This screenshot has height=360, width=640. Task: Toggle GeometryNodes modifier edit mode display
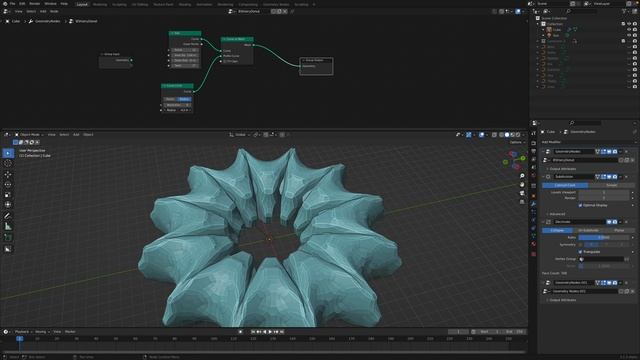click(x=603, y=152)
